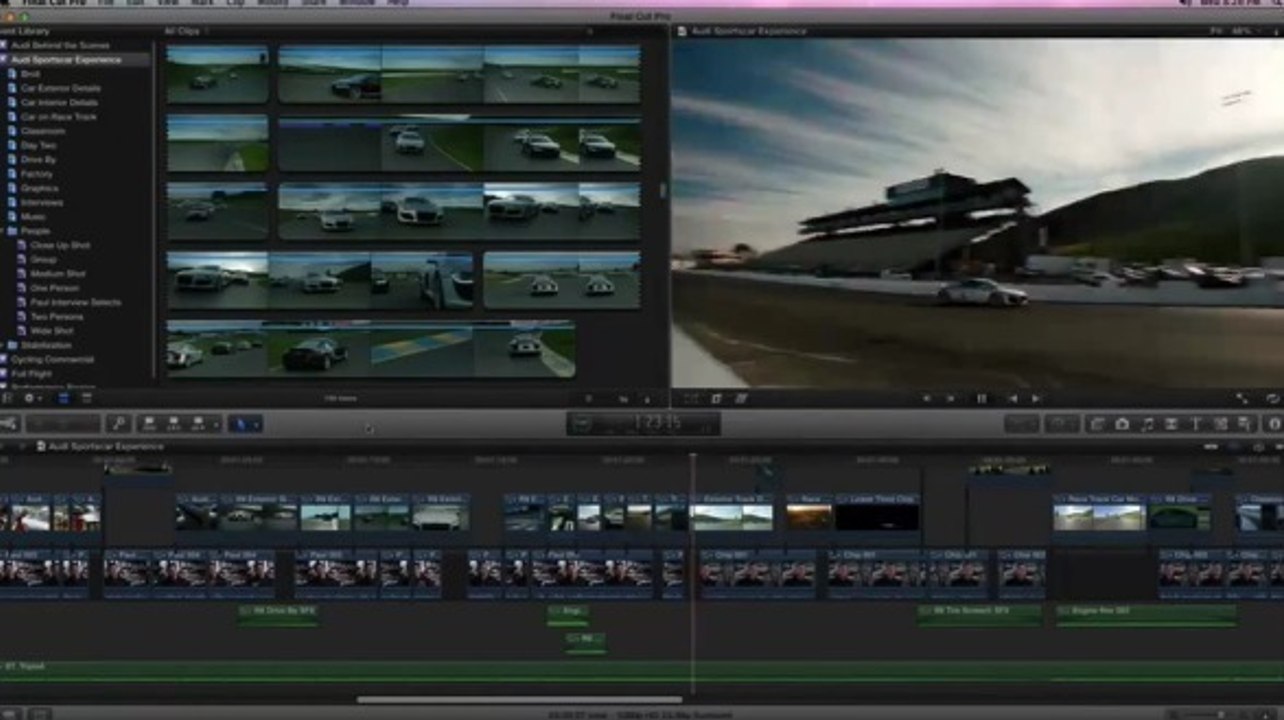Toggle the Inspector panel button
This screenshot has width=1284, height=720.
click(x=1274, y=424)
